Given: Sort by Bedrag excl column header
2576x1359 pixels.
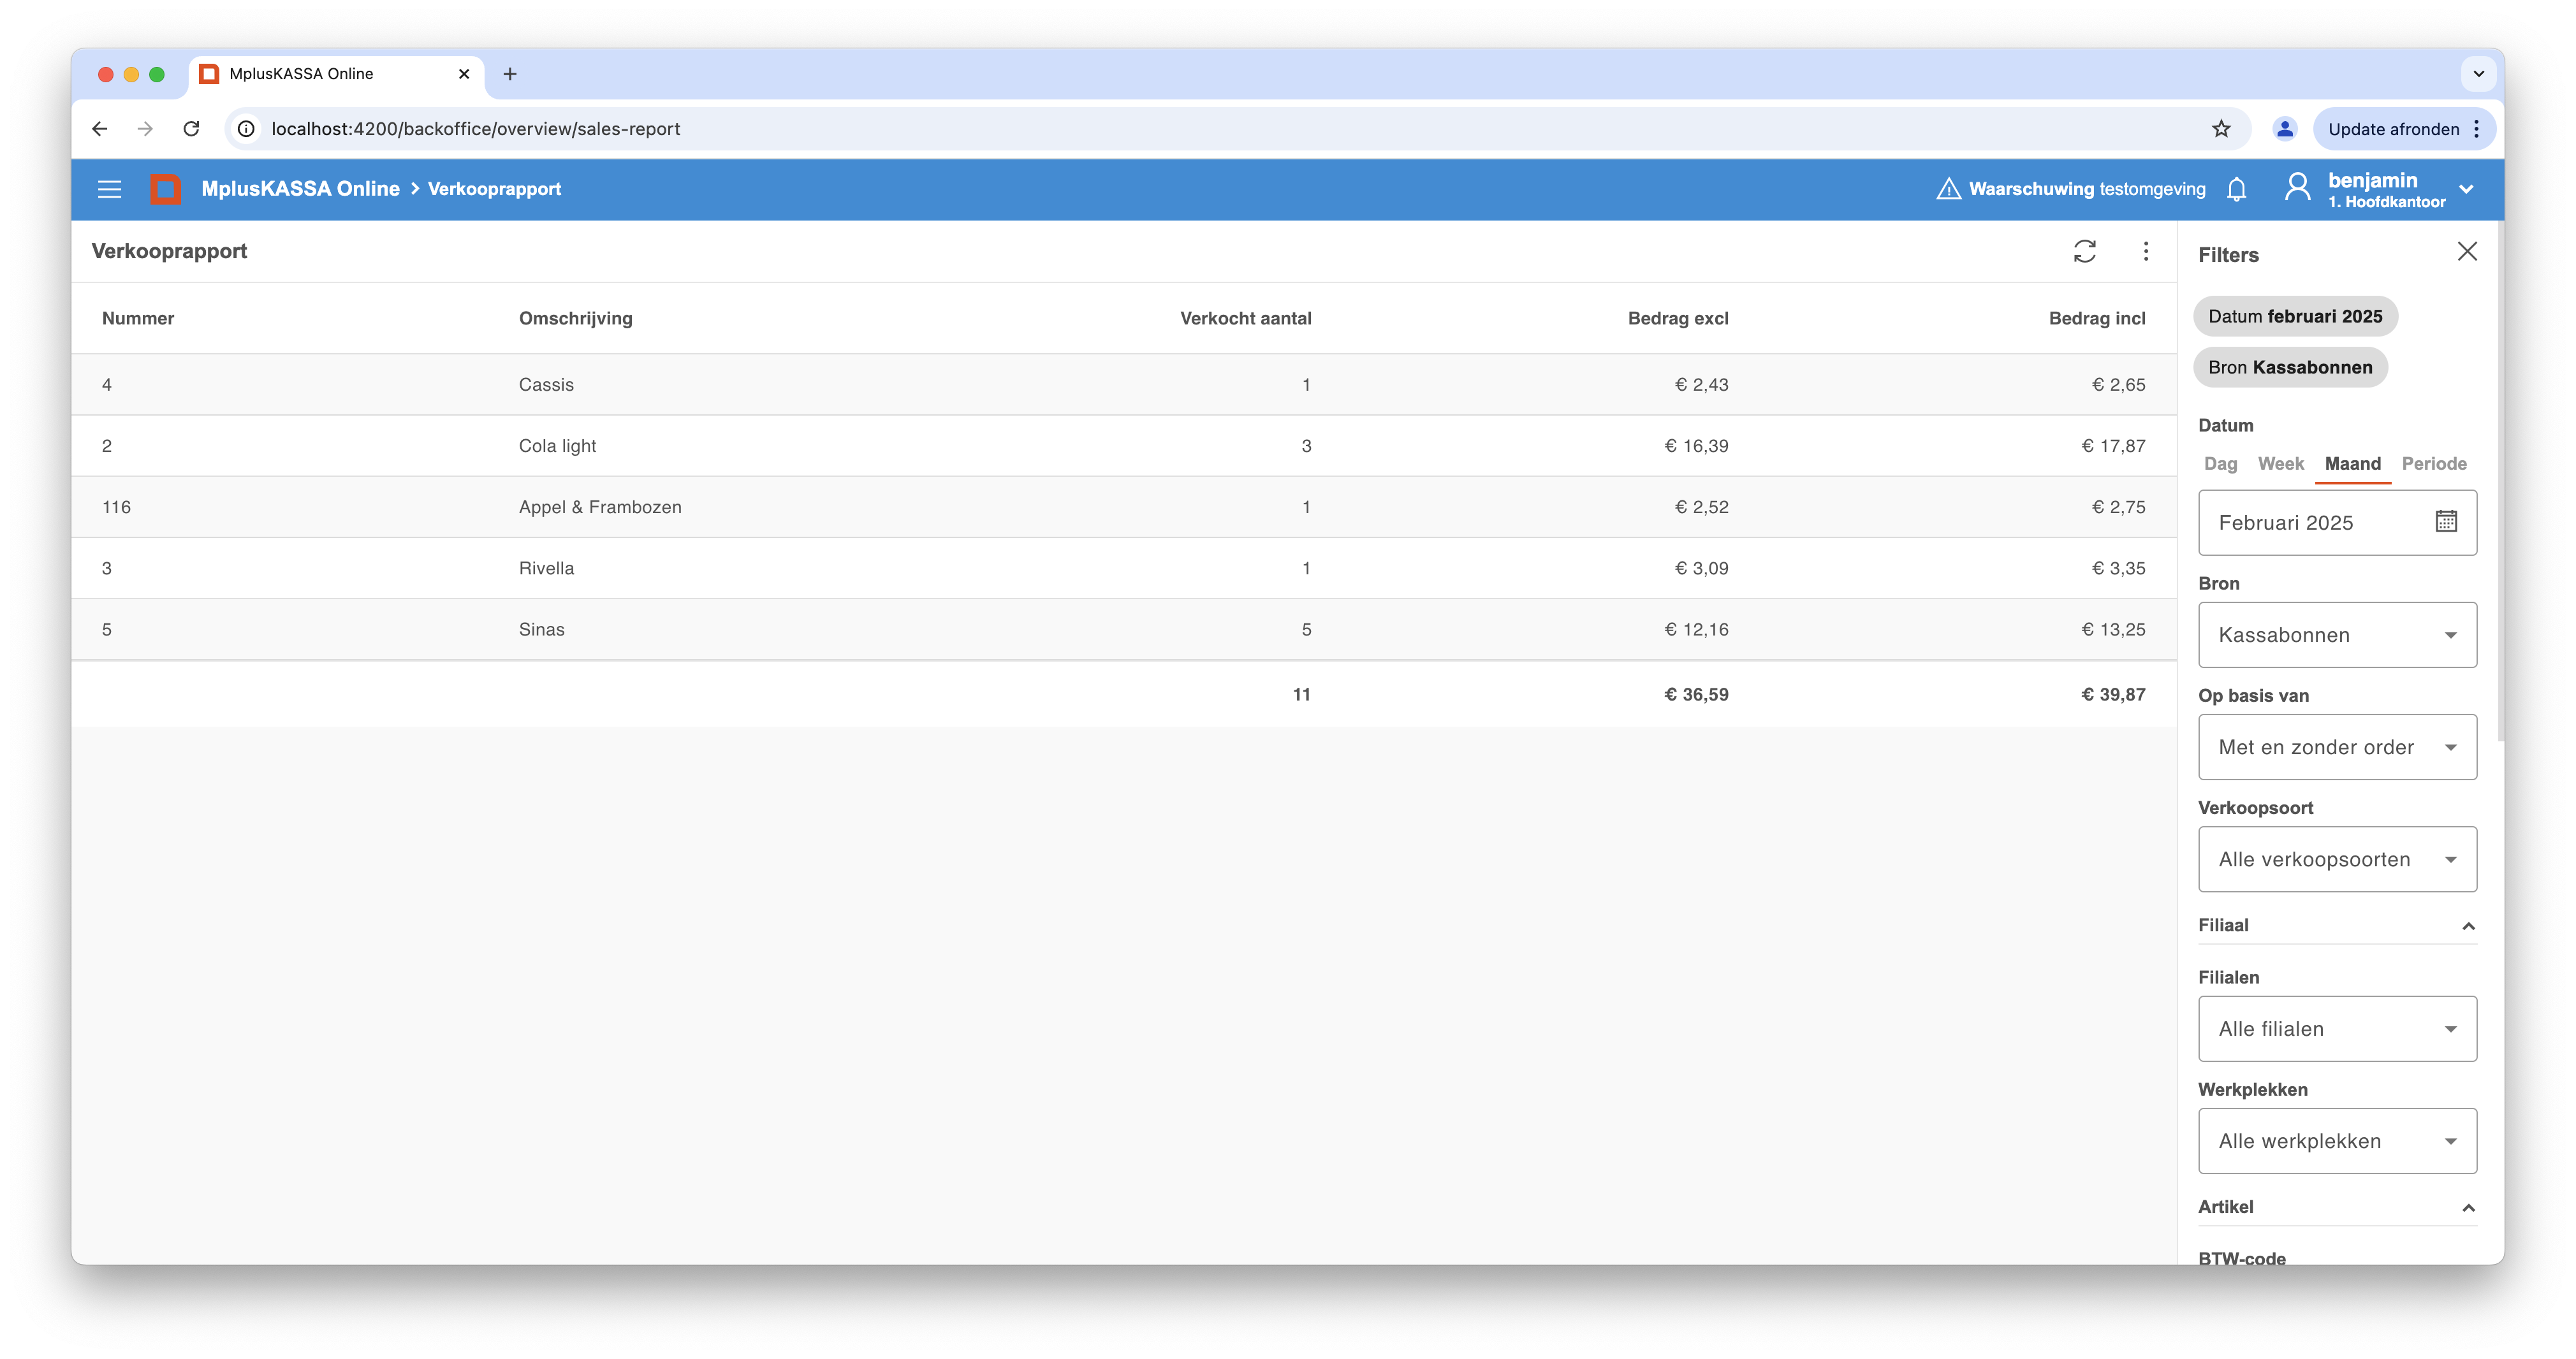Looking at the screenshot, I should pos(1678,318).
